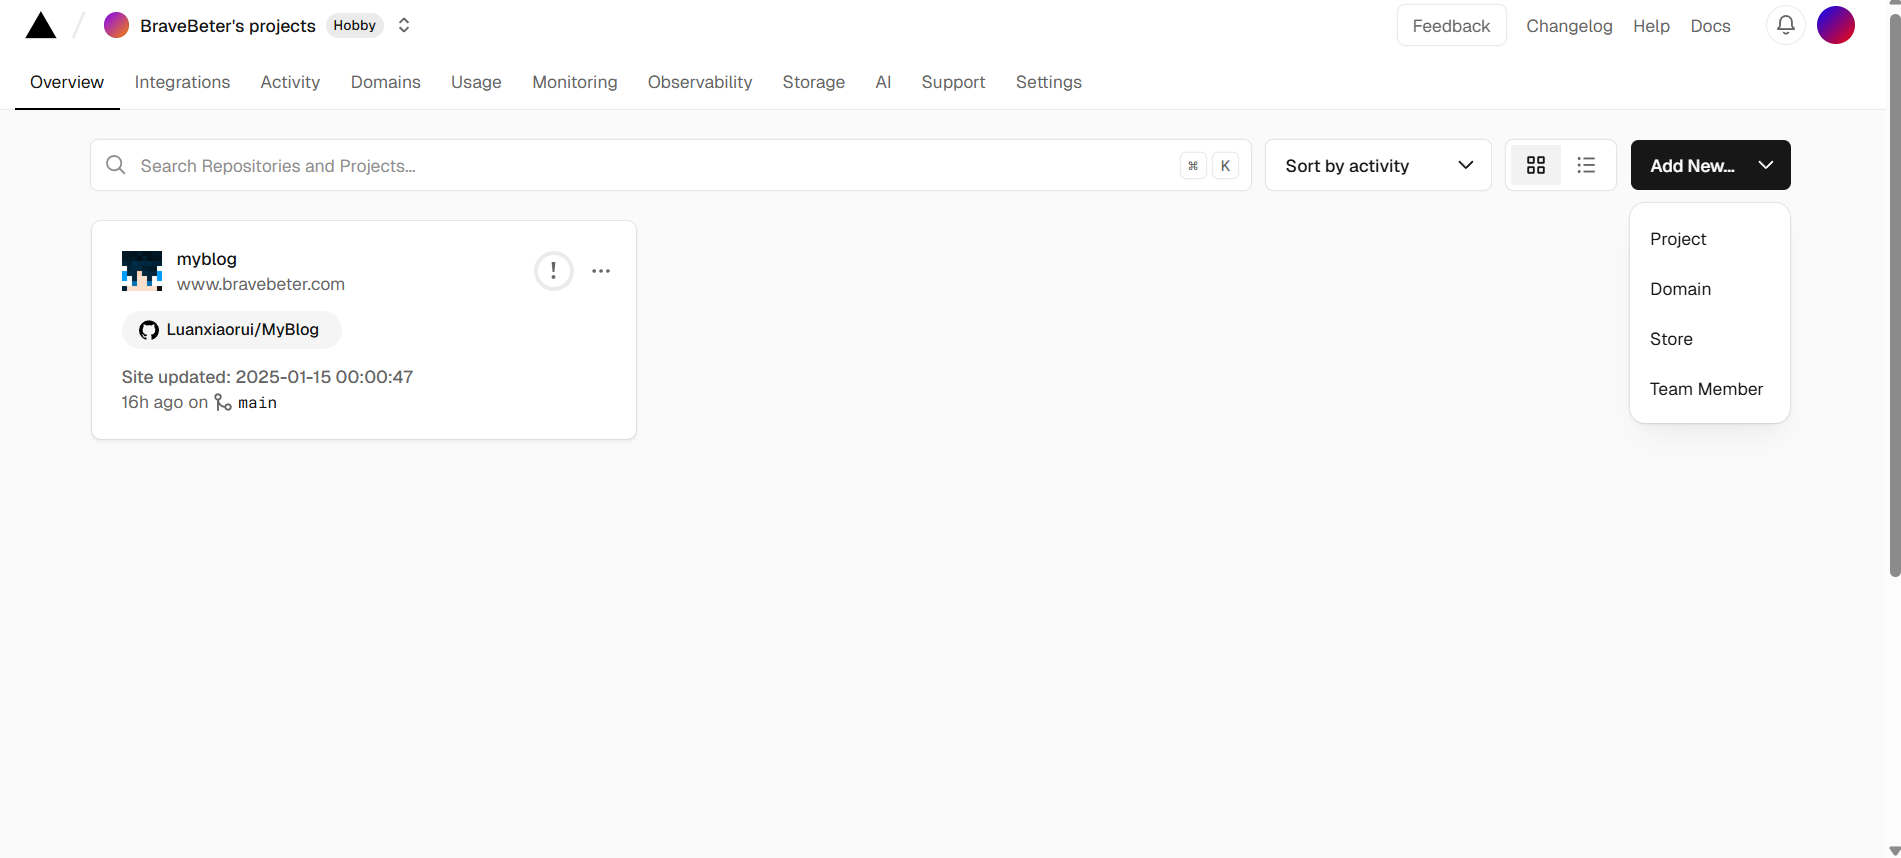Go to the Support tab
Viewport: 1901px width, 858px height.
[x=953, y=82]
